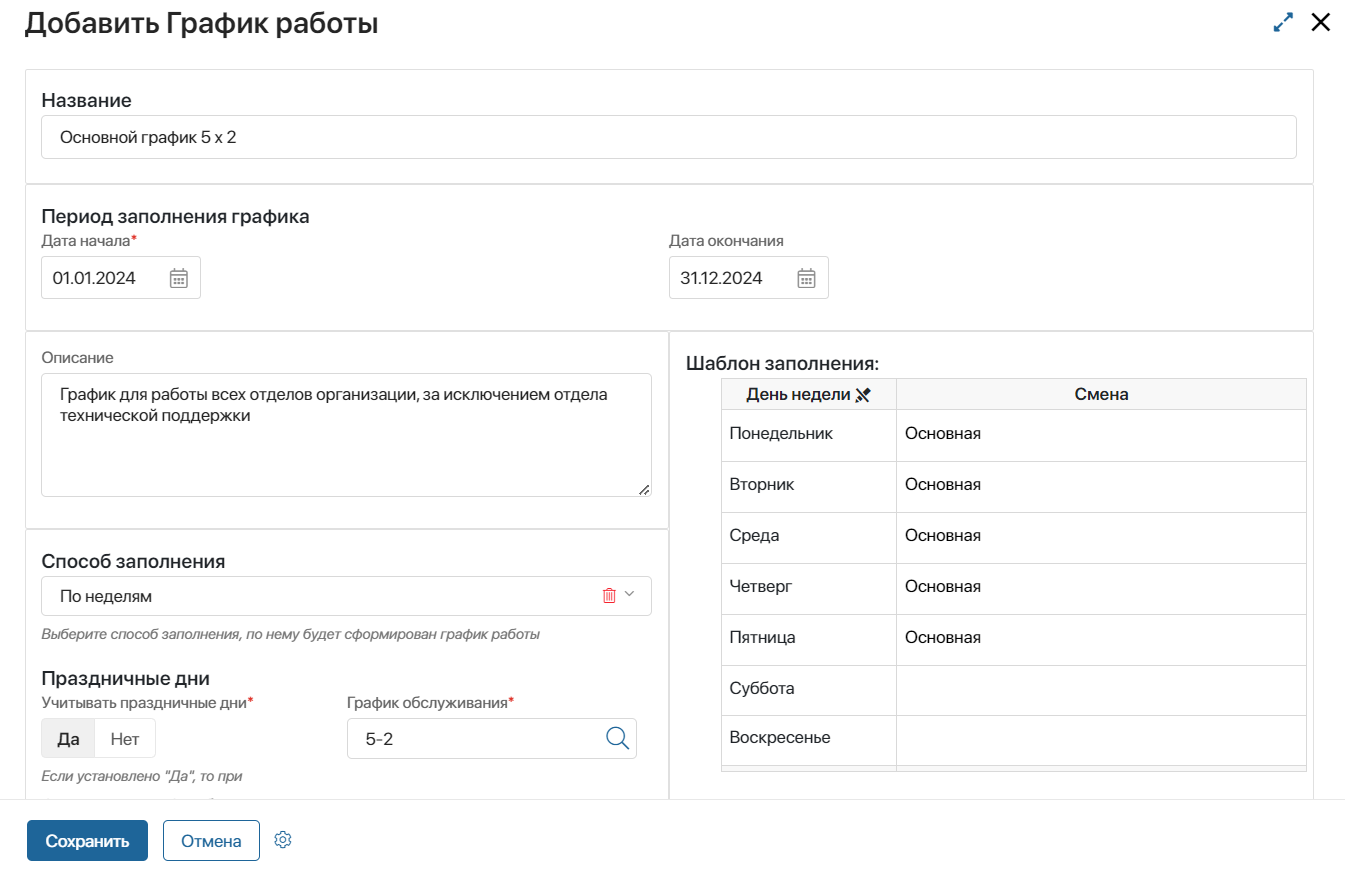Set Учитывать праздничные дни to Да
The width and height of the screenshot is (1345, 870).
(x=68, y=739)
